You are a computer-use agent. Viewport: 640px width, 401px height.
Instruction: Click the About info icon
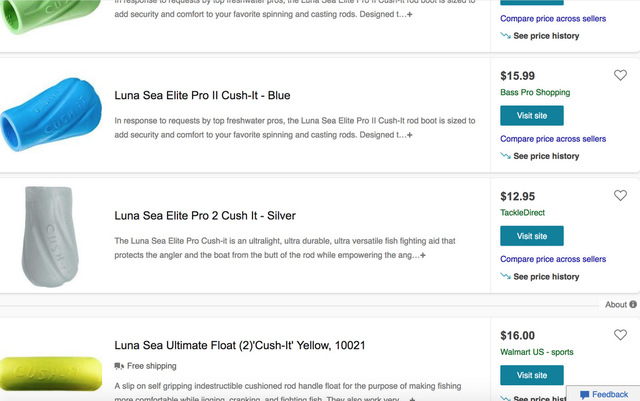[x=633, y=304]
